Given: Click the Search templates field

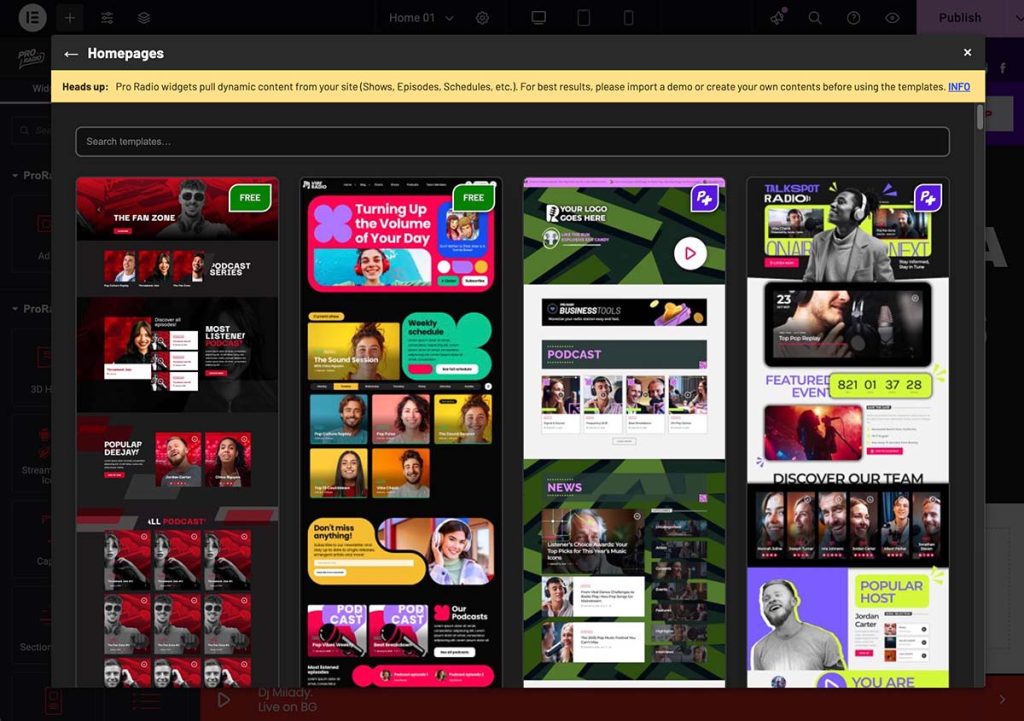Looking at the screenshot, I should (x=512, y=142).
